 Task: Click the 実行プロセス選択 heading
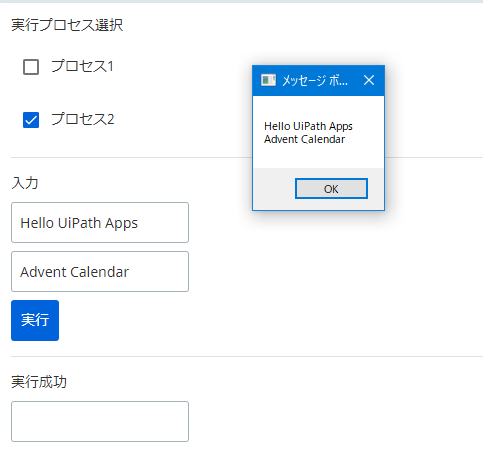coord(67,25)
